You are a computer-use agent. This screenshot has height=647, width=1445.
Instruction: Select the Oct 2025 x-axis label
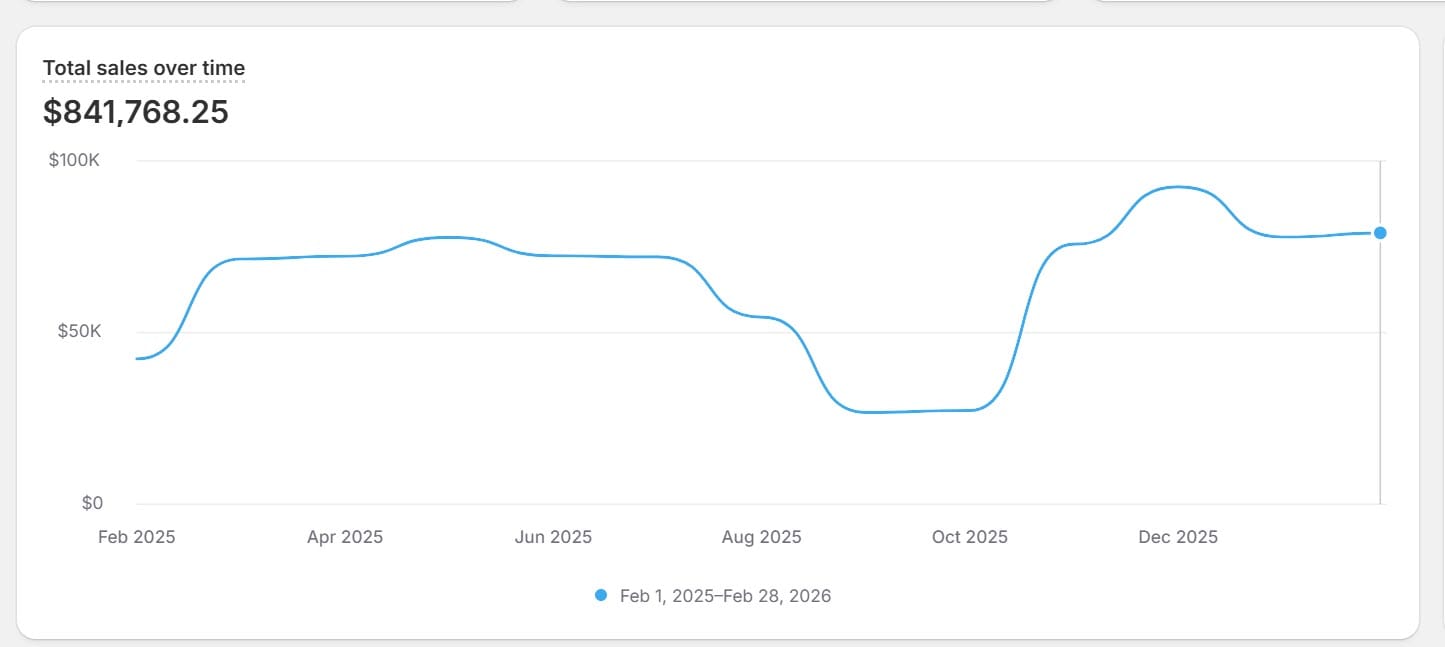[x=969, y=537]
